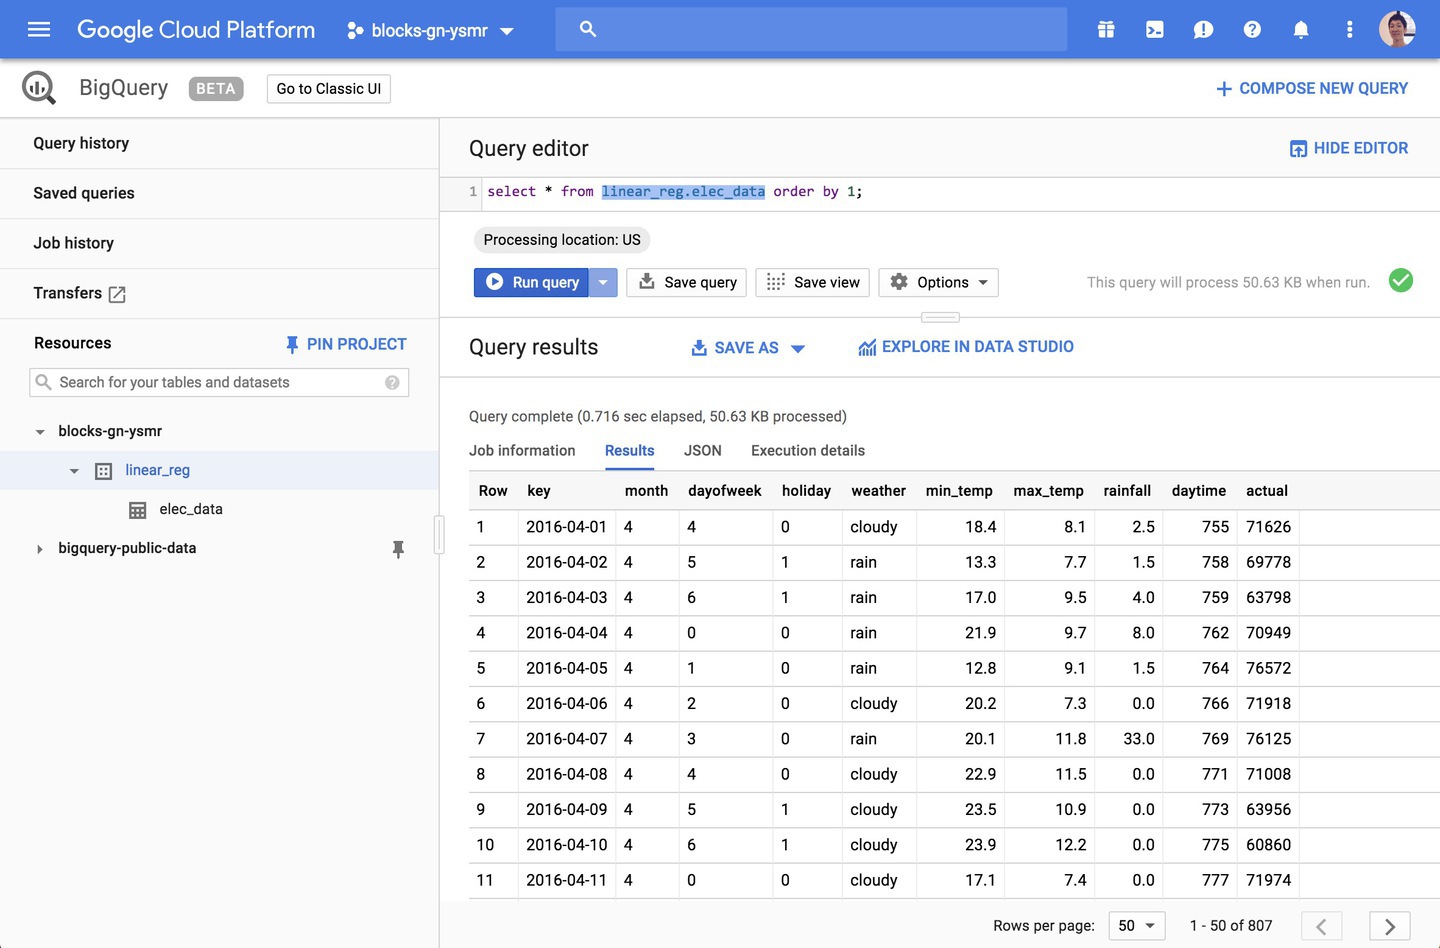Click the actual value 71626
1440x948 pixels.
click(1268, 527)
